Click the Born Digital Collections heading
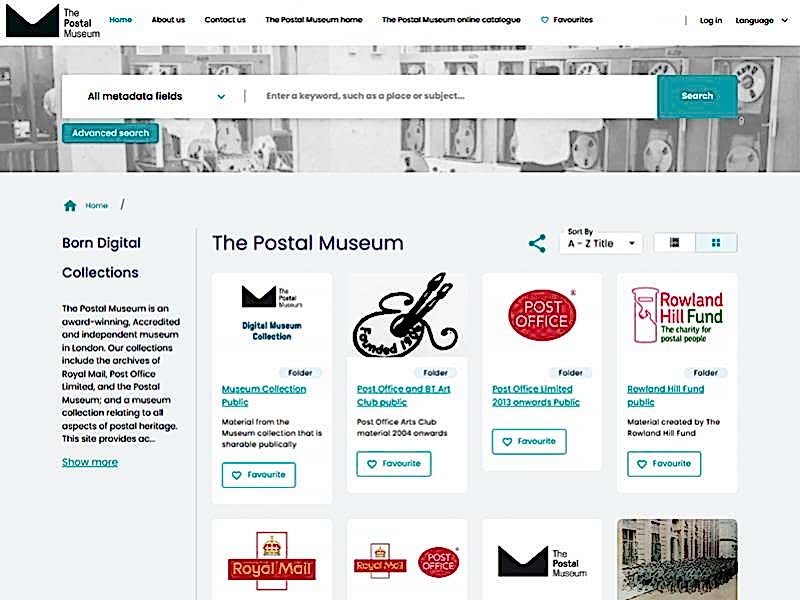The image size is (800, 600). tap(101, 258)
